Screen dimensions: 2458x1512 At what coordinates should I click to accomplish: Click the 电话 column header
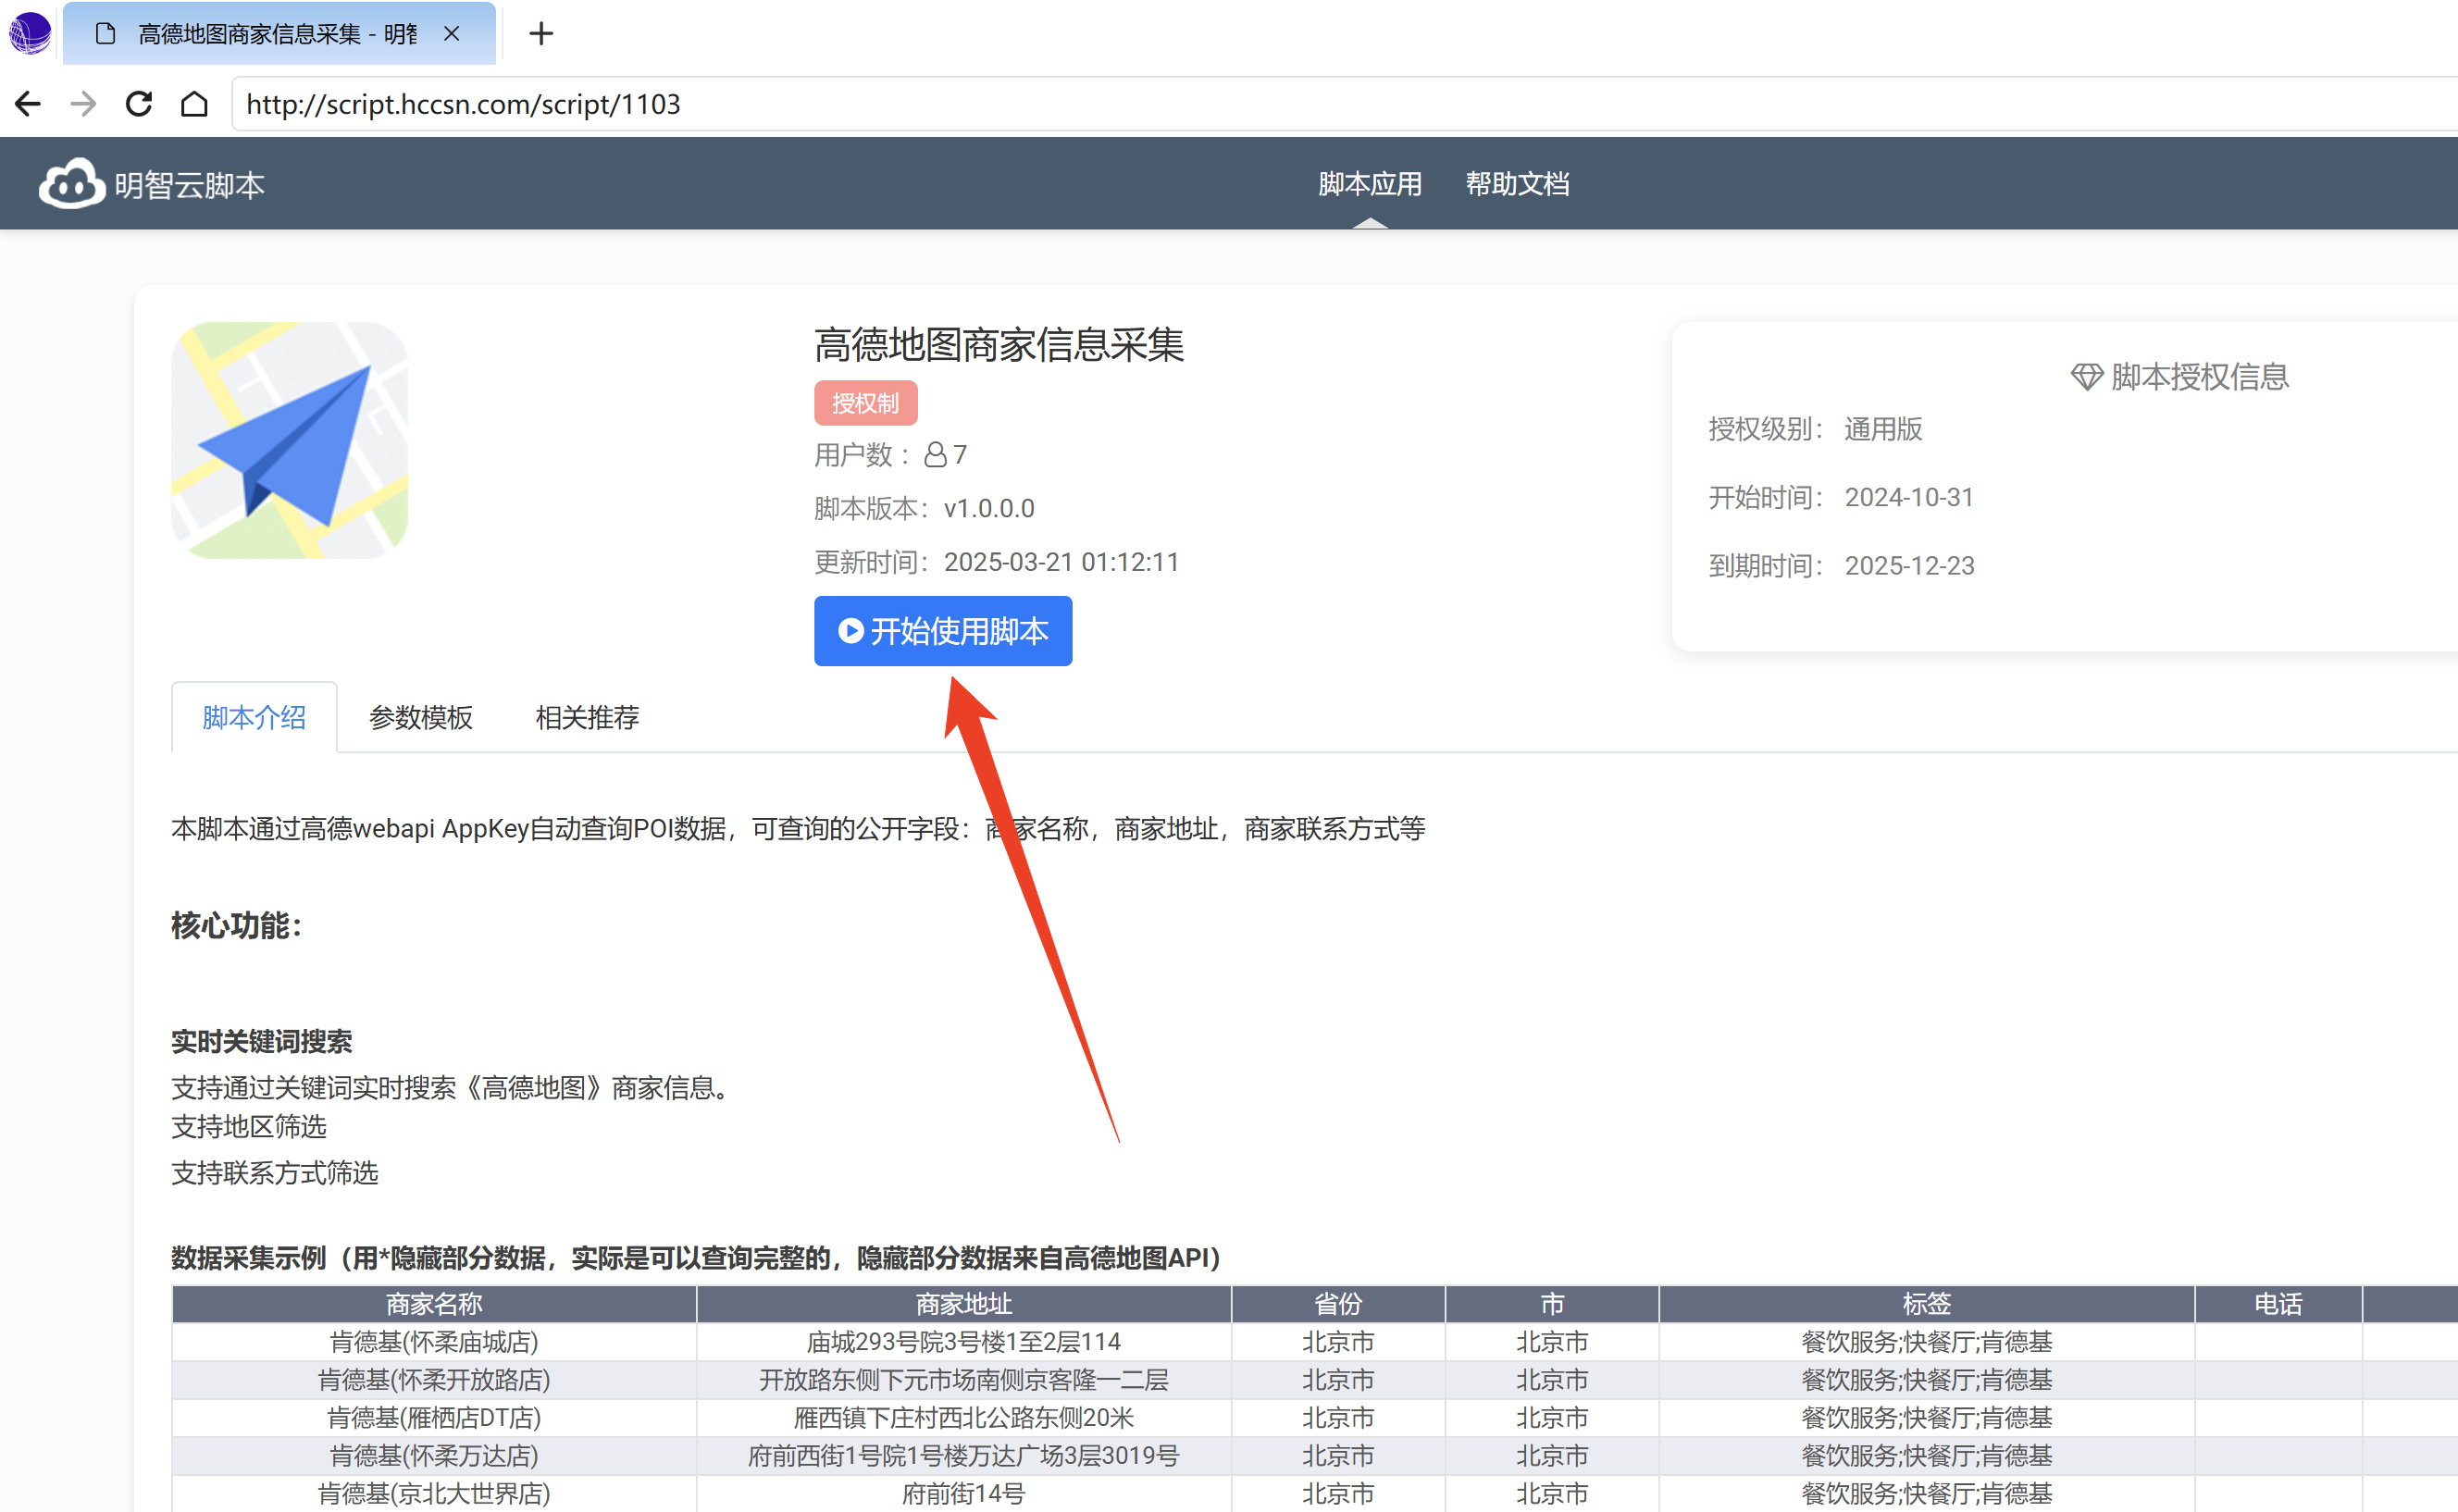point(2278,1304)
